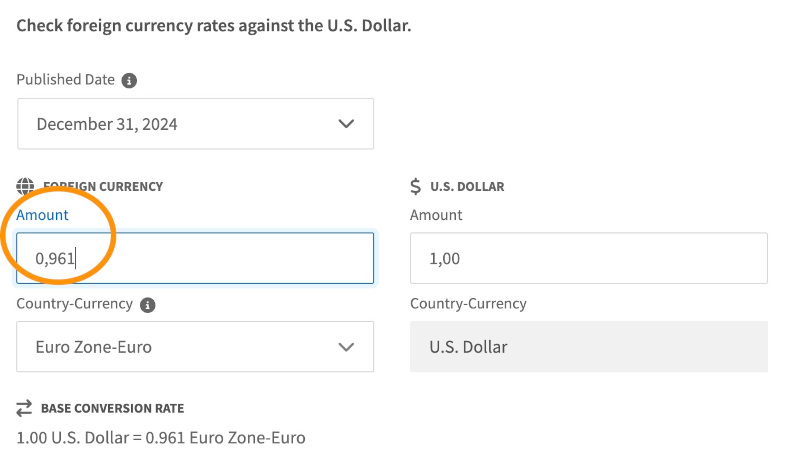The width and height of the screenshot is (800, 467).
Task: Open the December 31, 2024 date dropdown
Action: 195,124
